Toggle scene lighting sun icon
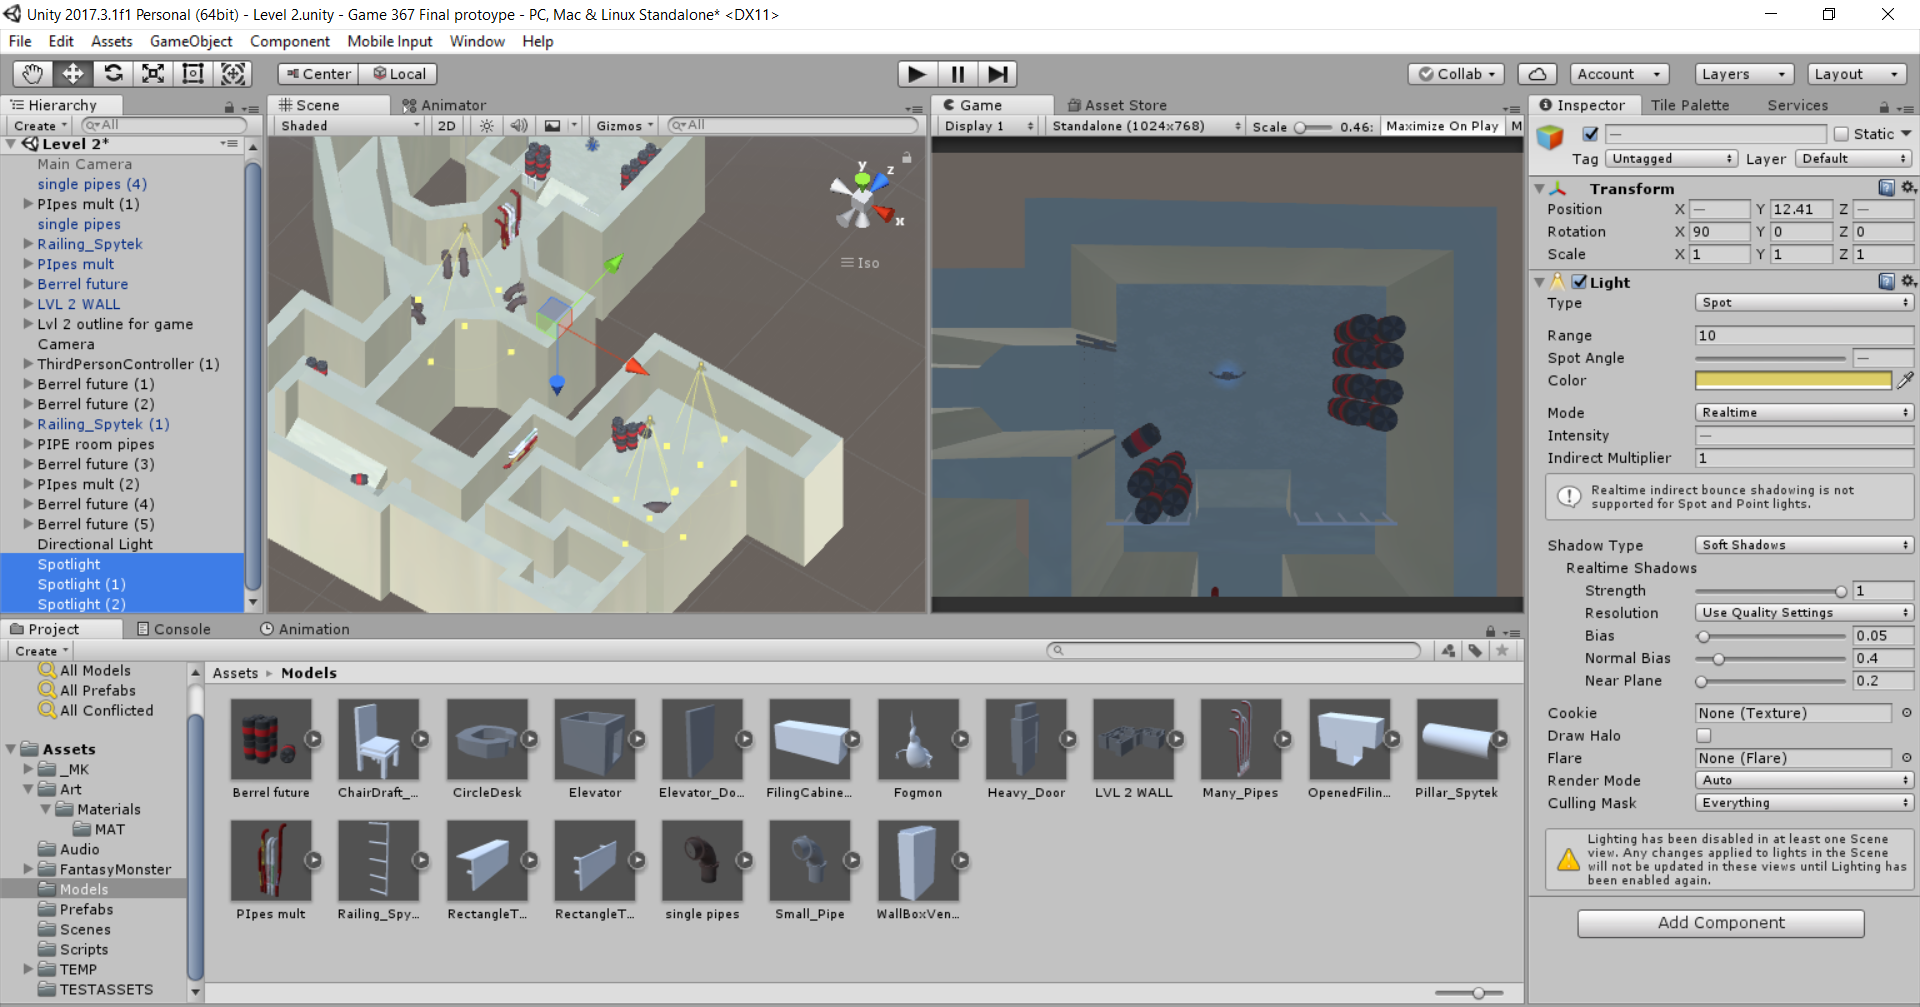Viewport: 1920px width, 1007px height. coord(486,126)
